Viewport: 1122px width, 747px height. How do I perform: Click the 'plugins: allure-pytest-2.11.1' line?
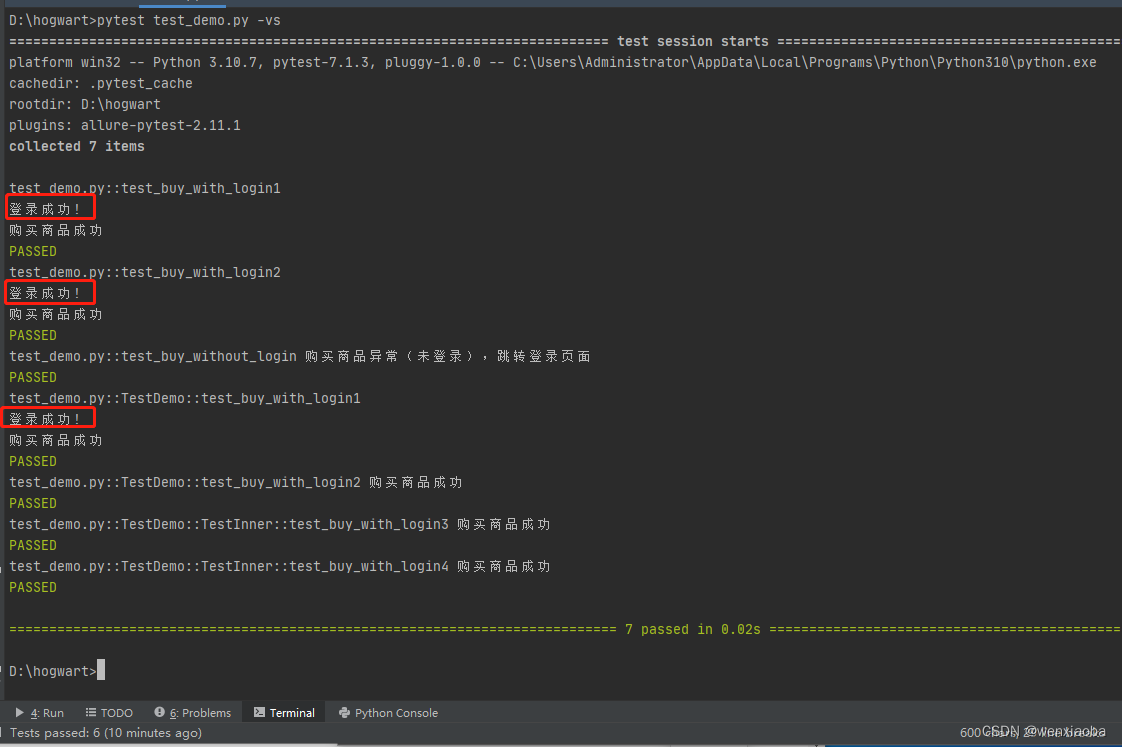point(125,125)
